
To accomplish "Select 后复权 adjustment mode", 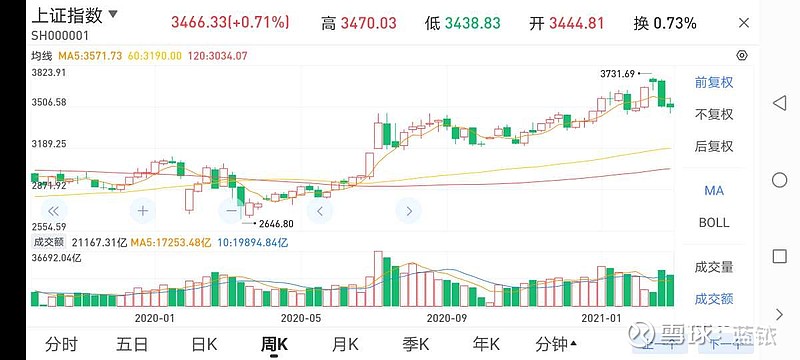I will pyautogui.click(x=714, y=146).
